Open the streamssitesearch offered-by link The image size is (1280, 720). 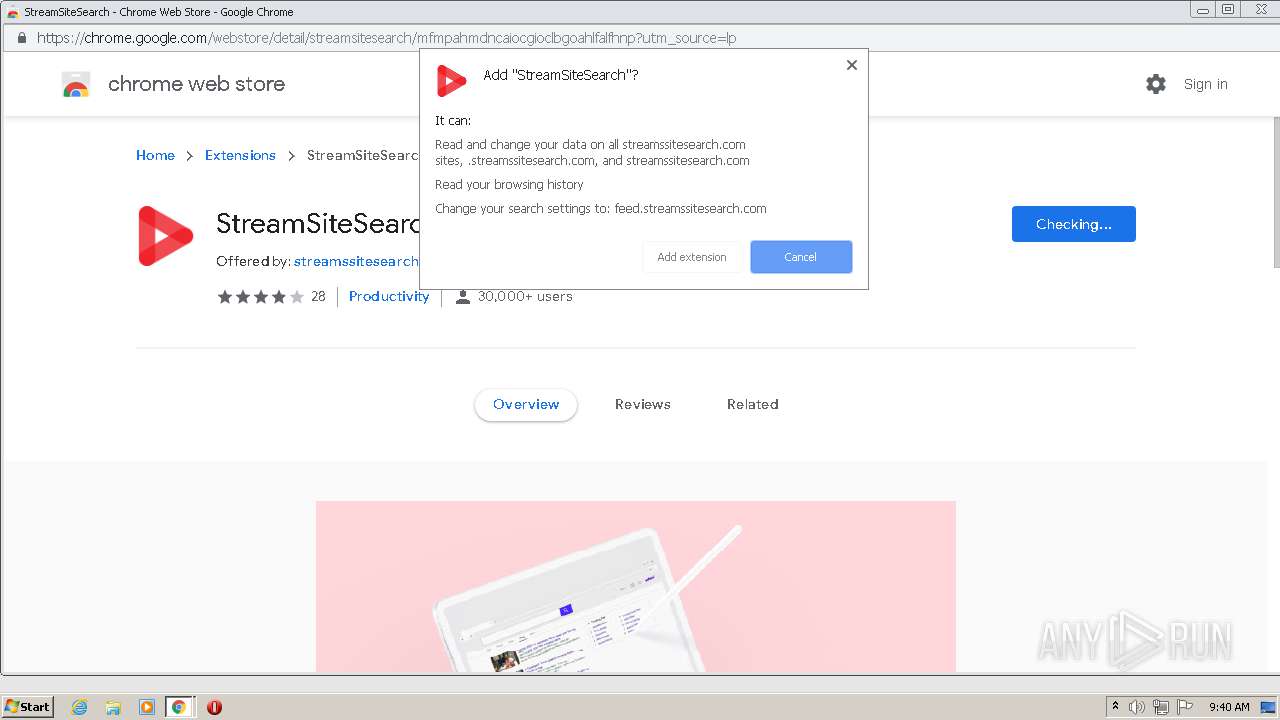(356, 261)
